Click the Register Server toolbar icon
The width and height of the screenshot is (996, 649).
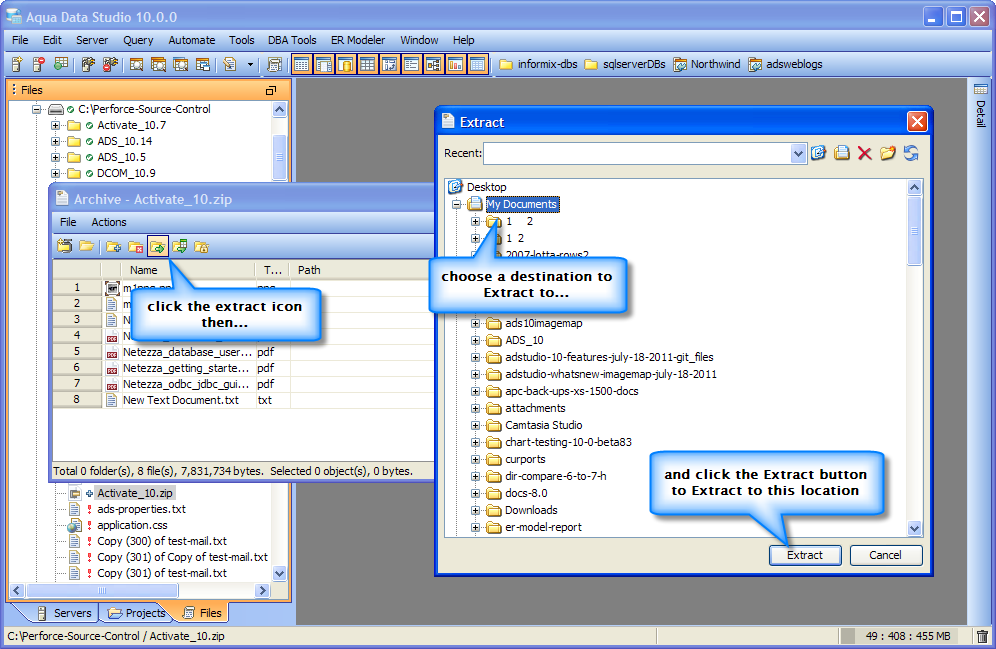click(17, 64)
